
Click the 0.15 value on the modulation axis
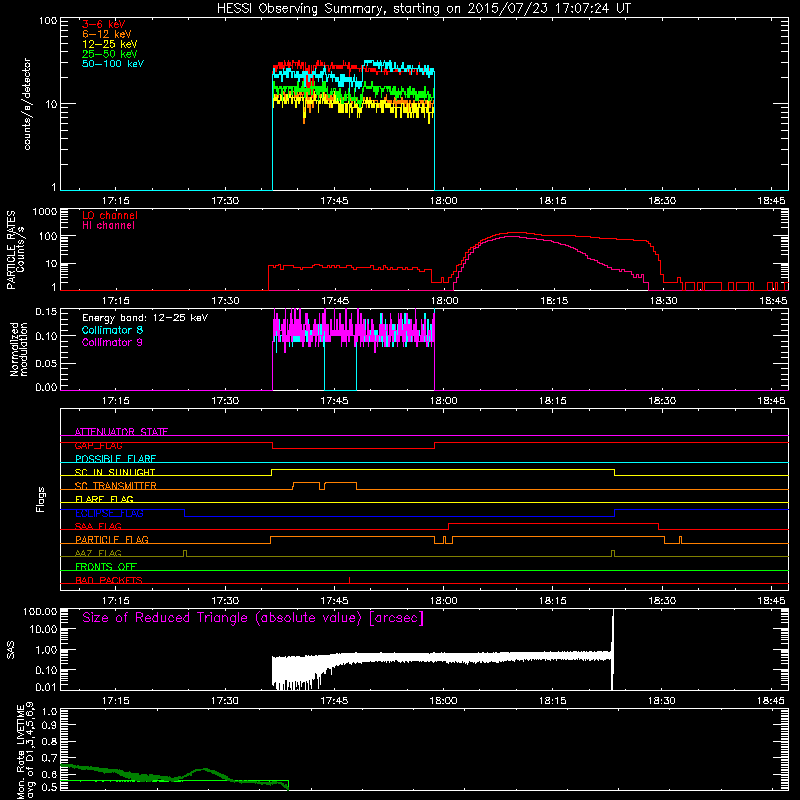(46, 311)
